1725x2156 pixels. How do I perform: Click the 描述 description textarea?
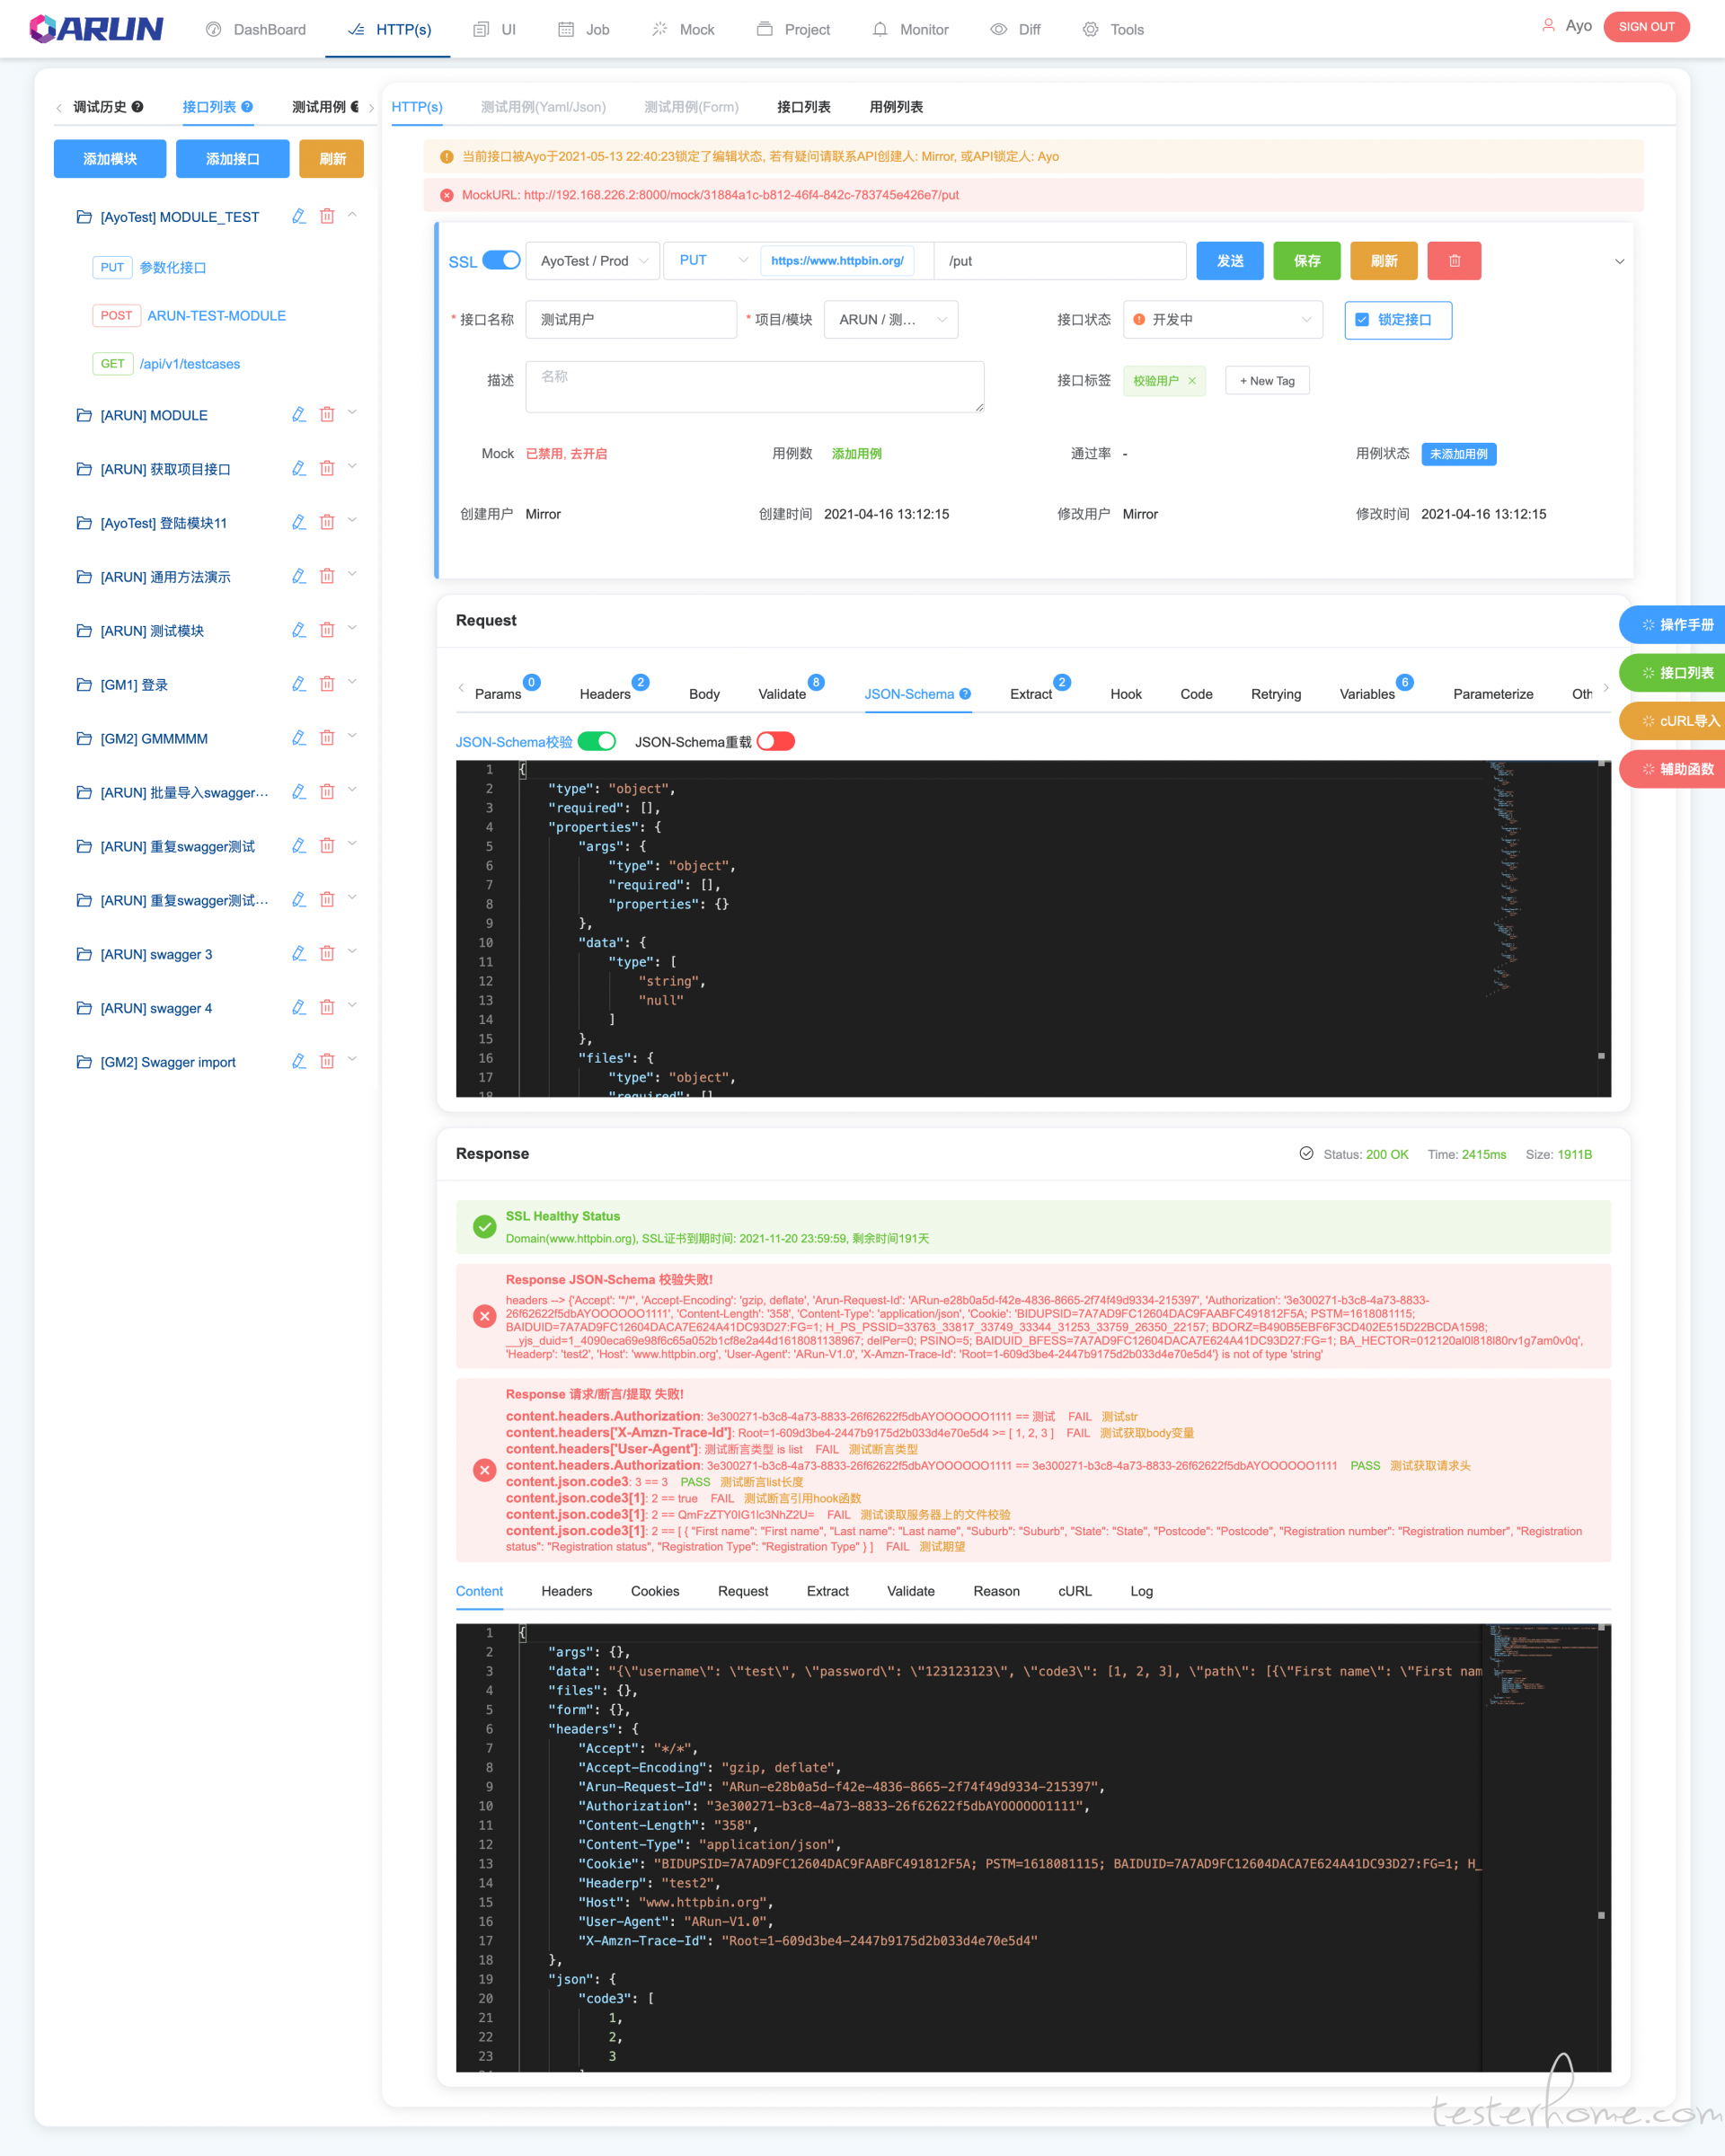755,387
